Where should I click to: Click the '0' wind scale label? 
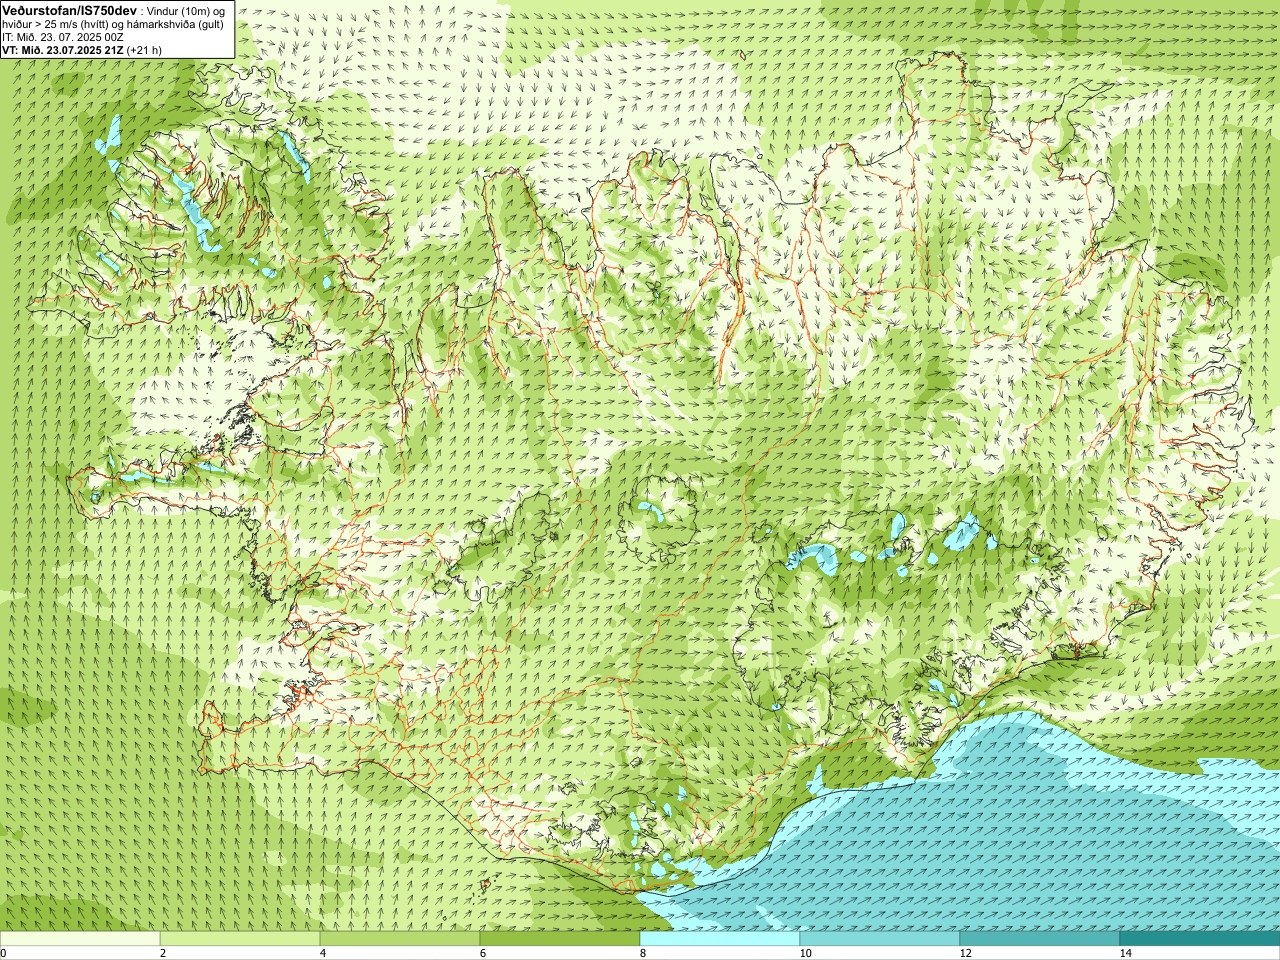tap(4, 953)
